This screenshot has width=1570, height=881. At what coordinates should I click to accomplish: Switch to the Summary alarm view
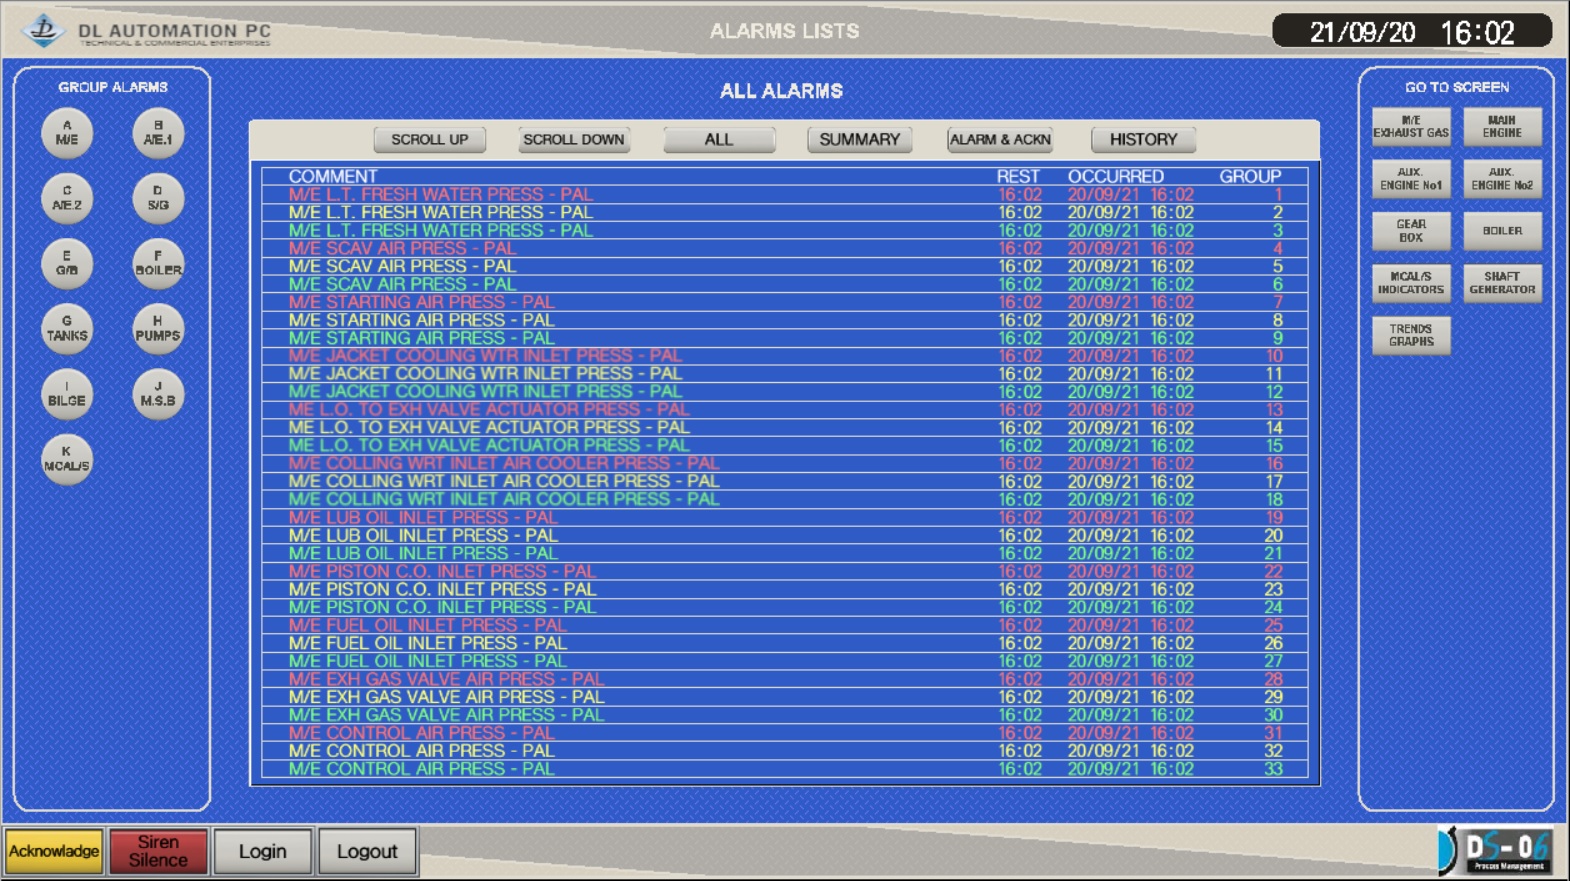click(859, 140)
